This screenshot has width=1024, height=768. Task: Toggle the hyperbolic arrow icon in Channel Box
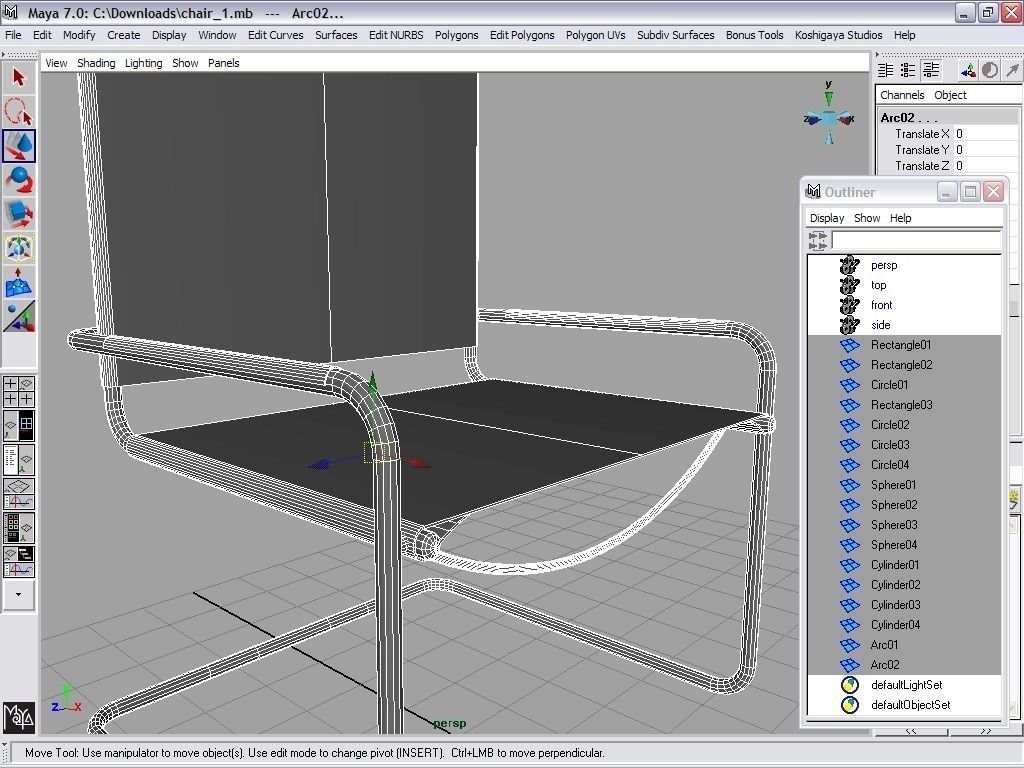click(1012, 71)
